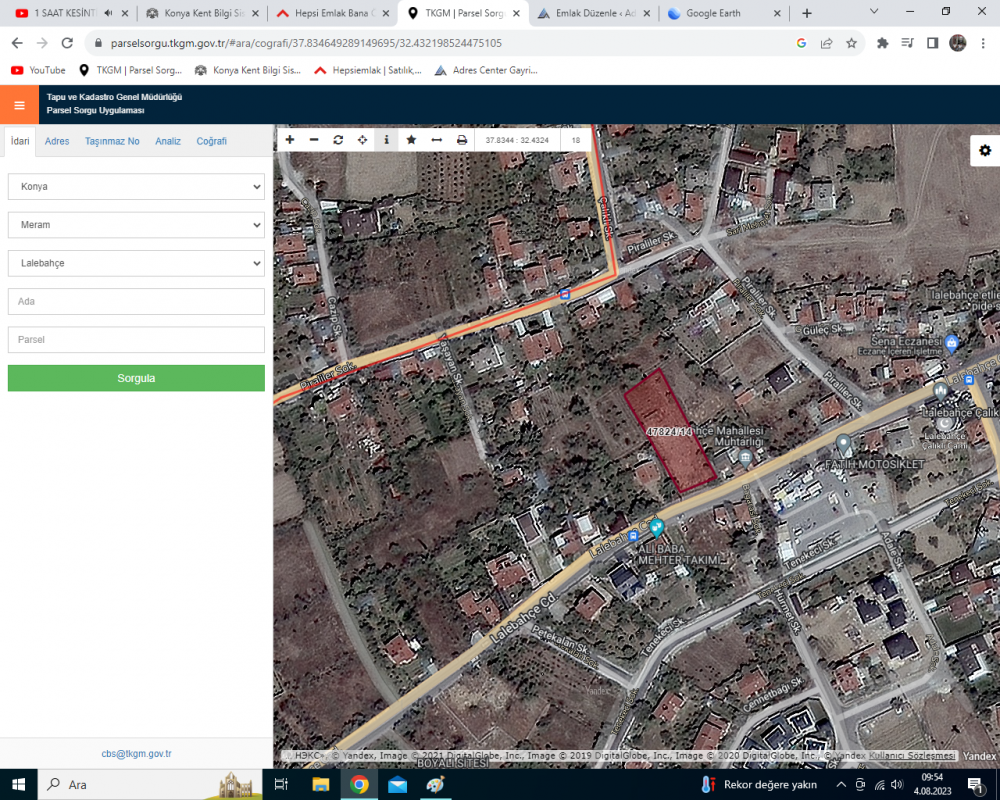This screenshot has width=1000, height=800.
Task: Open map settings gear
Action: [x=985, y=151]
